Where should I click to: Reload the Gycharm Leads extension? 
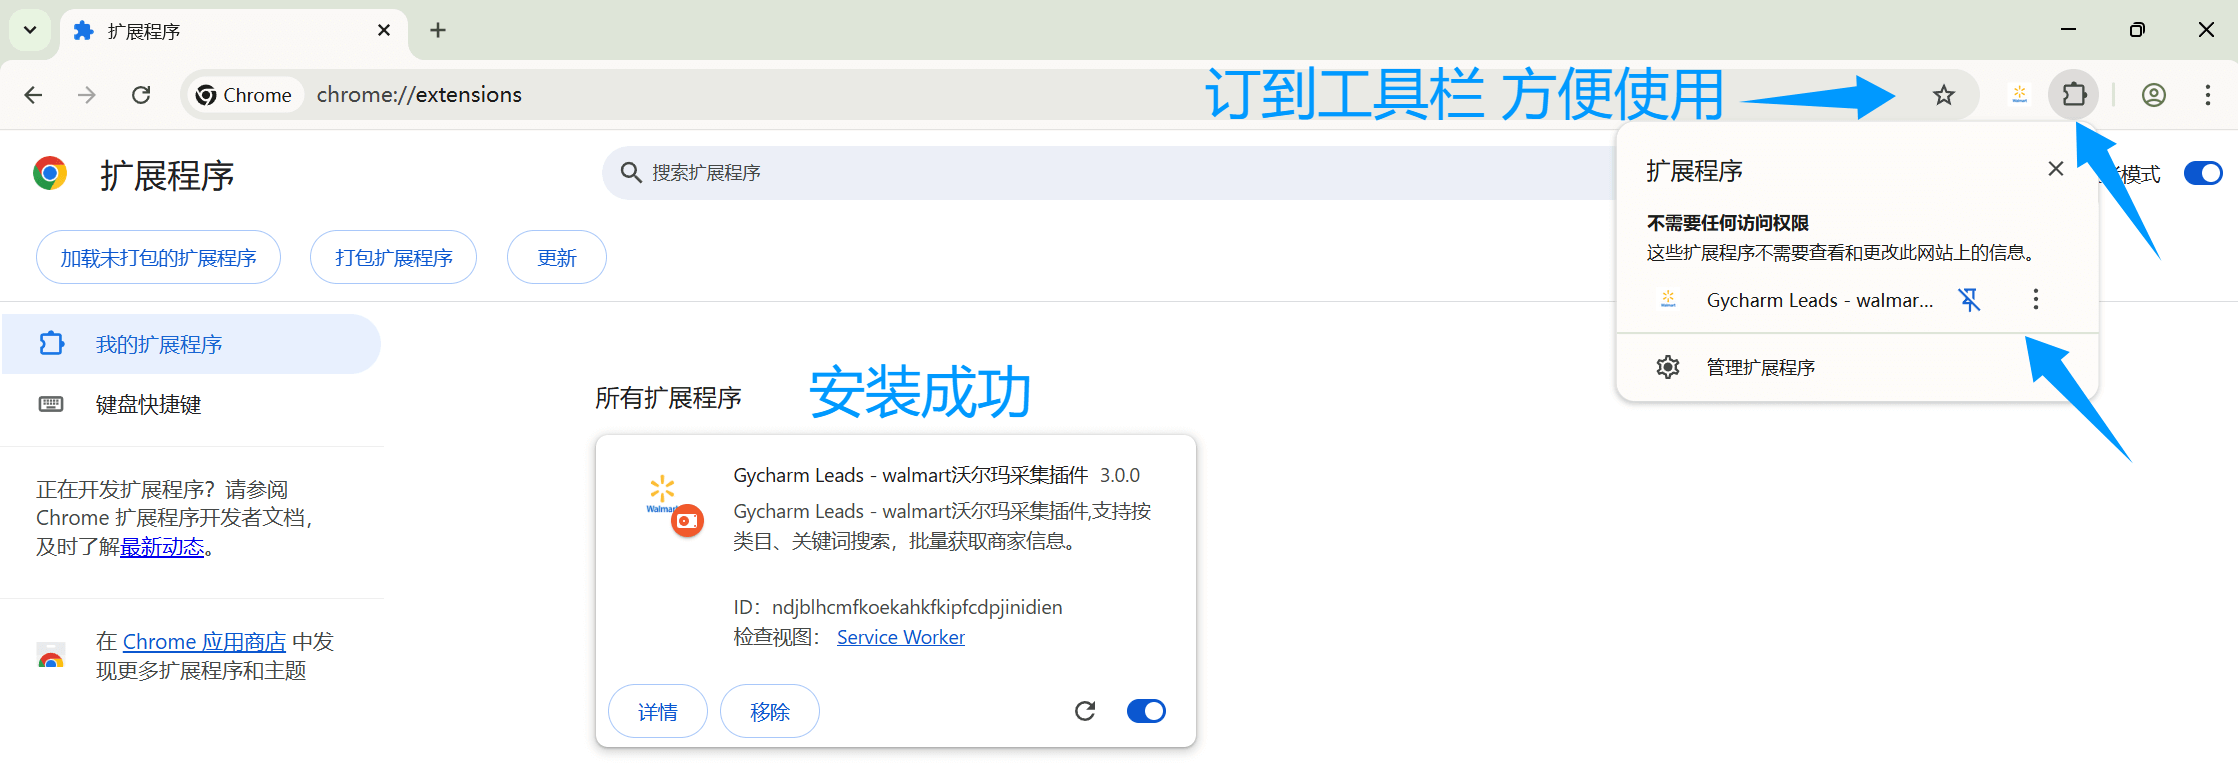click(1084, 711)
